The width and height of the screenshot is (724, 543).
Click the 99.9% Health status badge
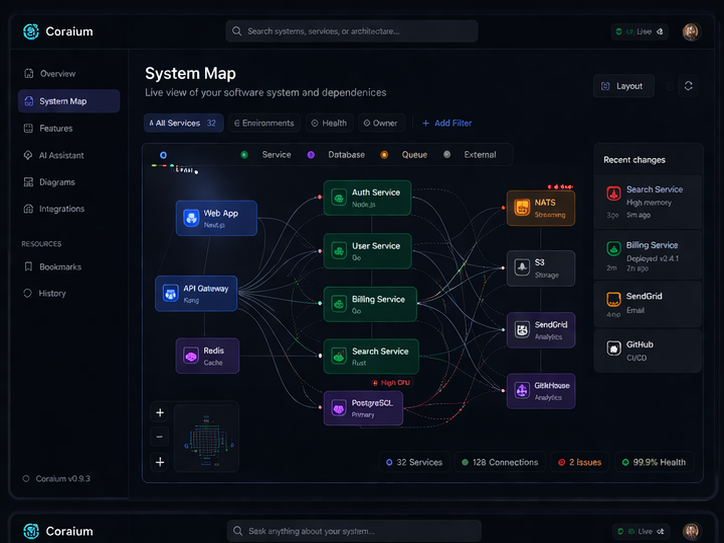[x=654, y=462]
